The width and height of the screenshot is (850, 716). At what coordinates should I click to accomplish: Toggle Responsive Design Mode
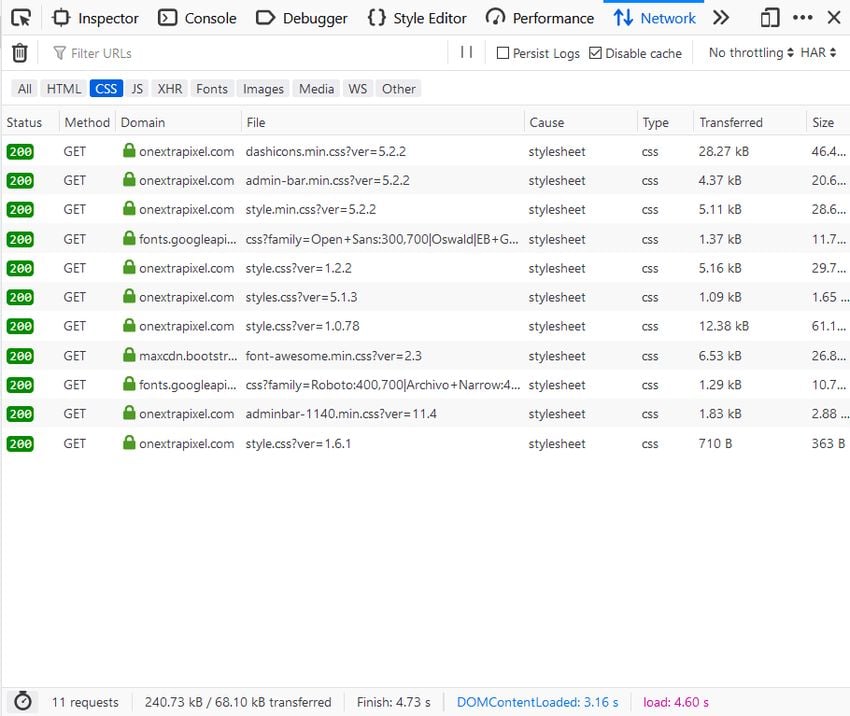point(771,17)
